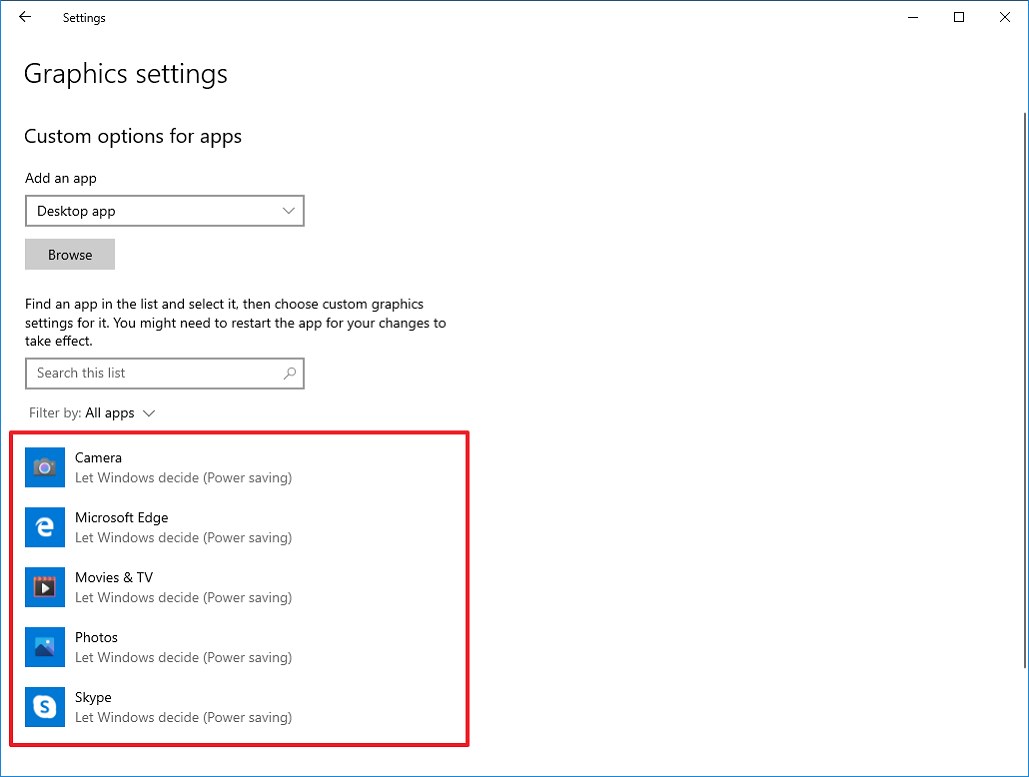Click the Camera app icon
Image resolution: width=1029 pixels, height=777 pixels.
45,467
